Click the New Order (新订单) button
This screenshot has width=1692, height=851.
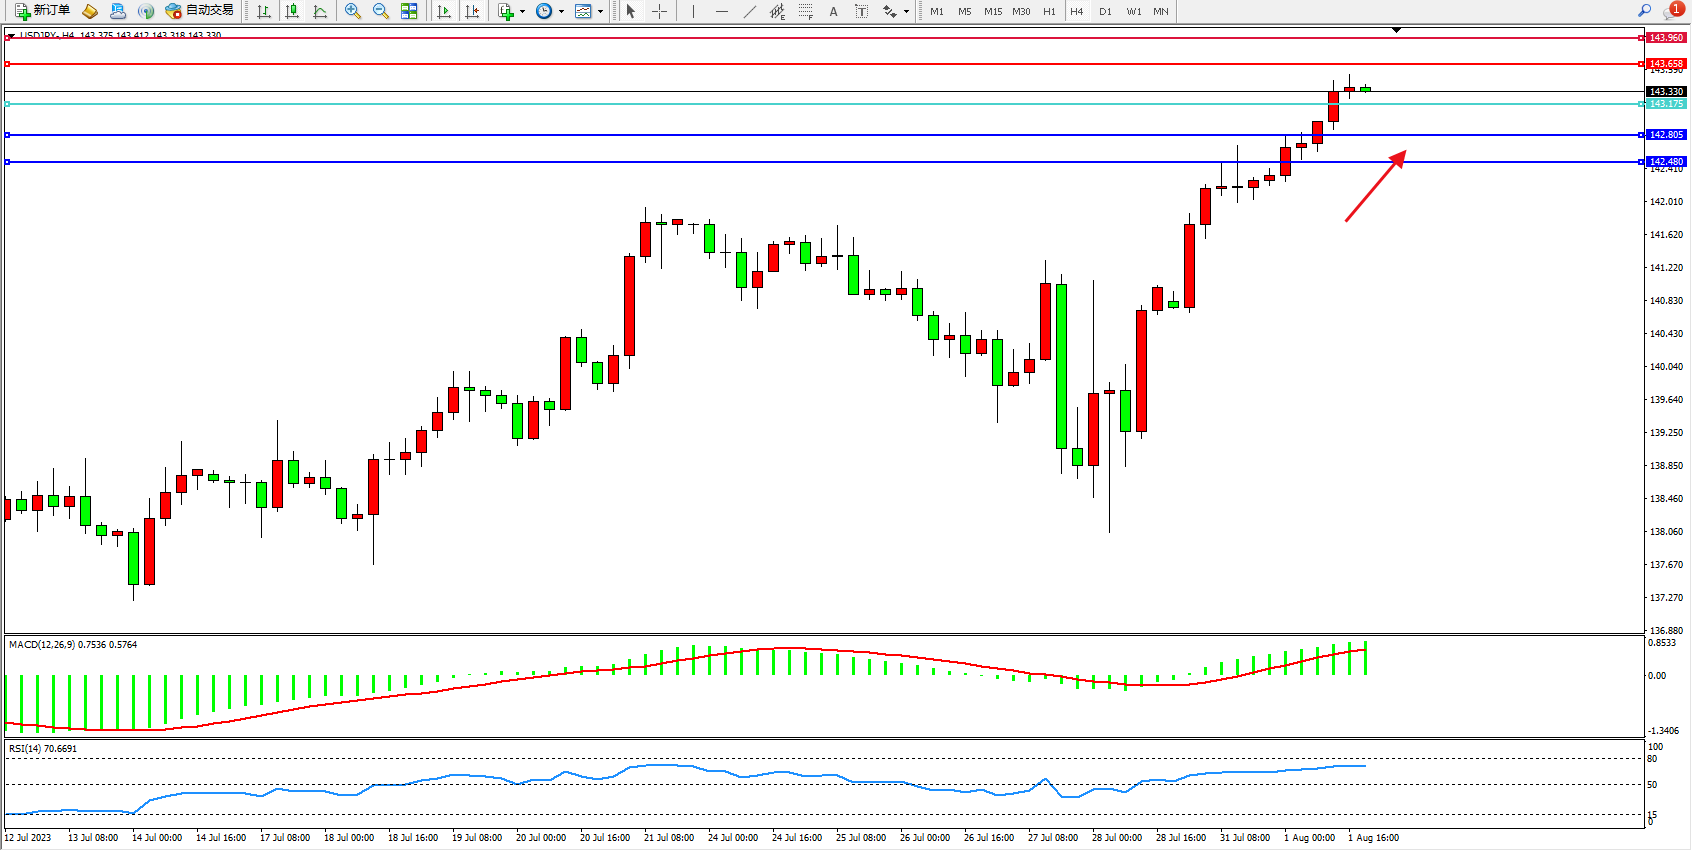[42, 11]
